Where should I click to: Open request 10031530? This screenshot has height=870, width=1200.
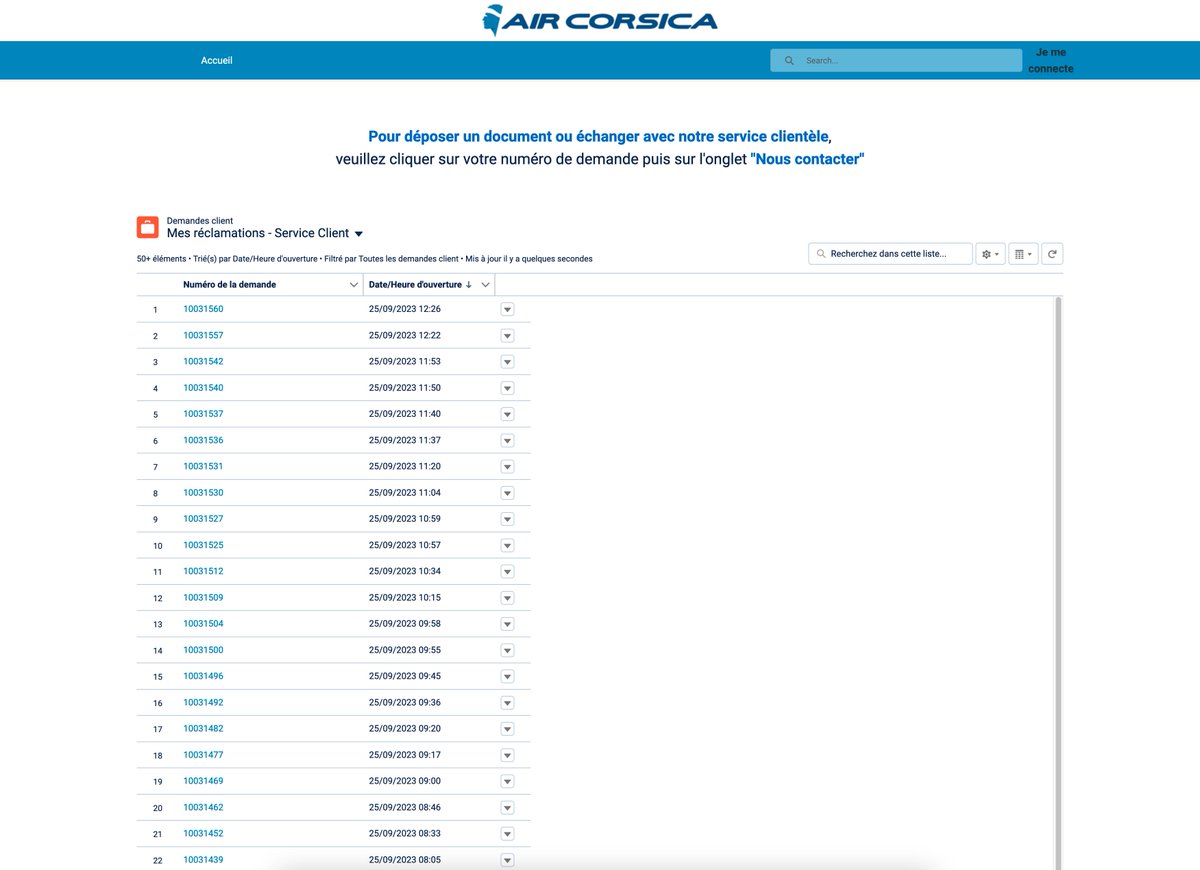(x=203, y=492)
